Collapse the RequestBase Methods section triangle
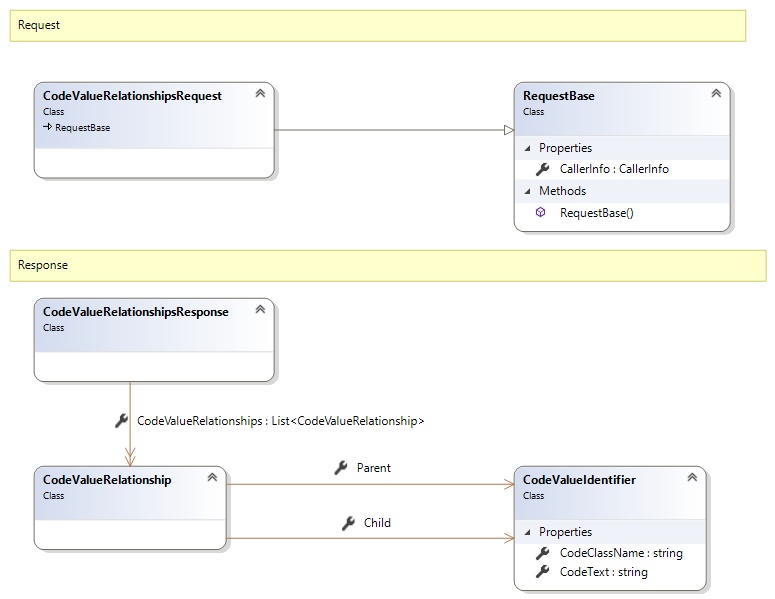 528,191
